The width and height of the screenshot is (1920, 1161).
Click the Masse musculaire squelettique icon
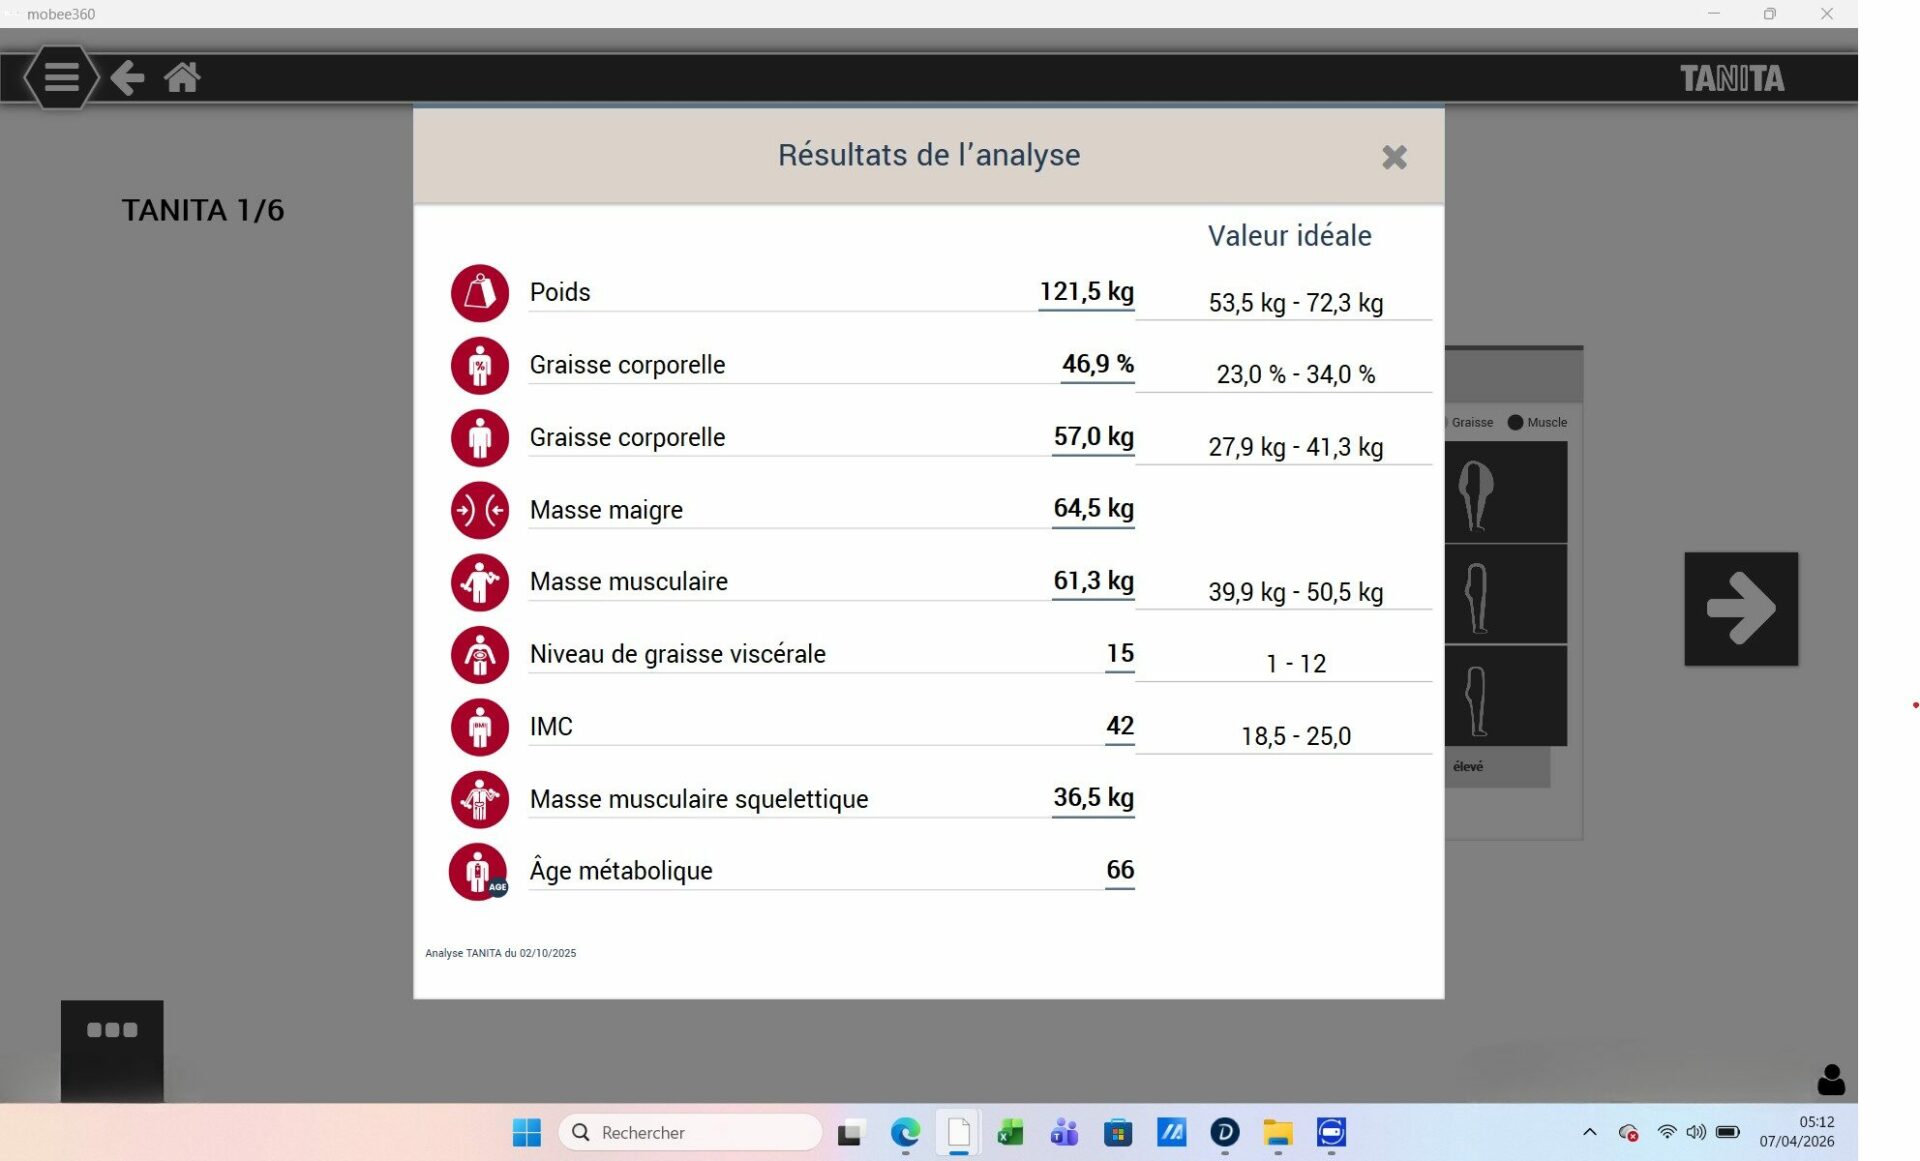point(479,799)
